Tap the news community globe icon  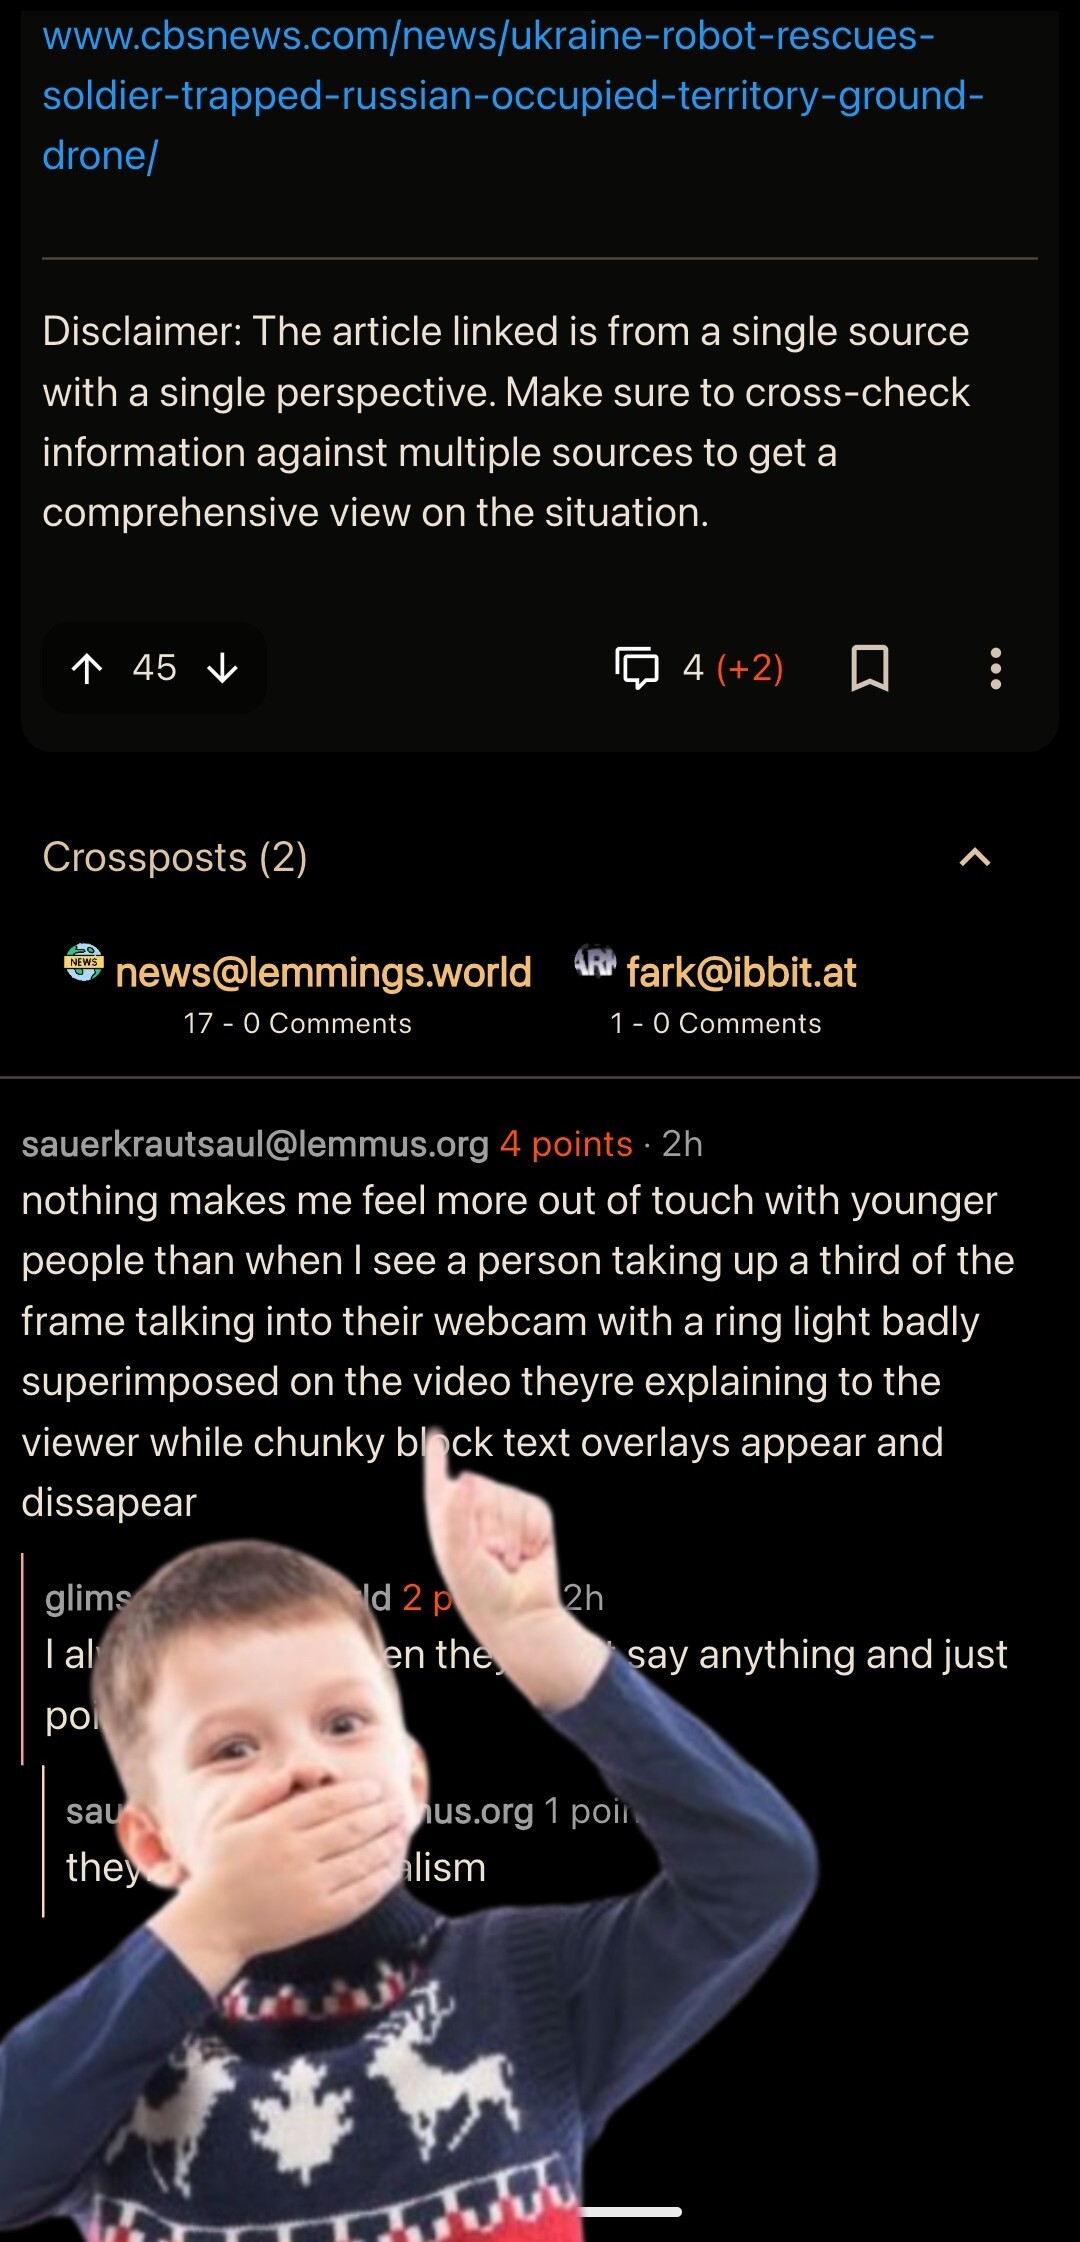coord(84,962)
